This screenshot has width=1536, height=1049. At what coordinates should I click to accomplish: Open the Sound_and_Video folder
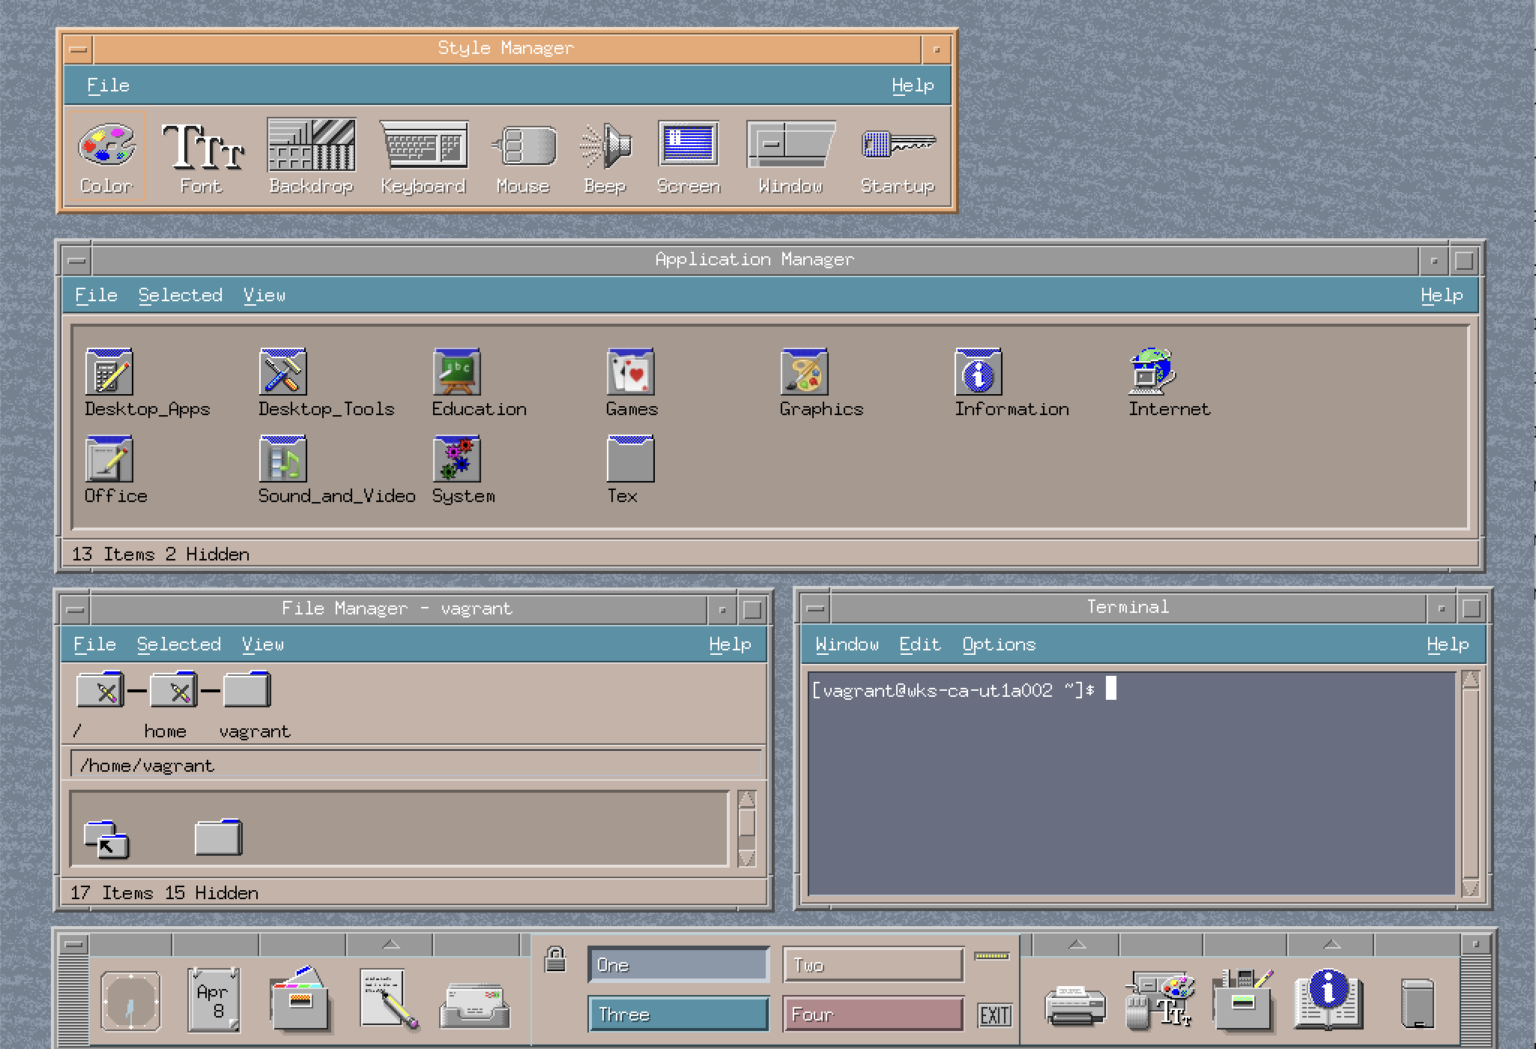(x=283, y=458)
